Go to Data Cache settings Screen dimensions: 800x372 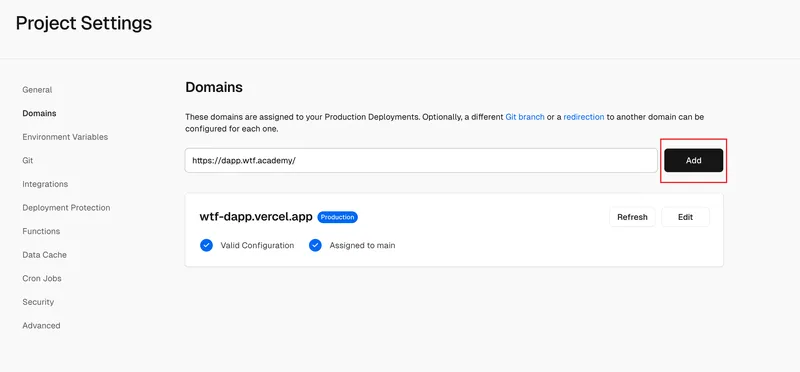point(44,255)
